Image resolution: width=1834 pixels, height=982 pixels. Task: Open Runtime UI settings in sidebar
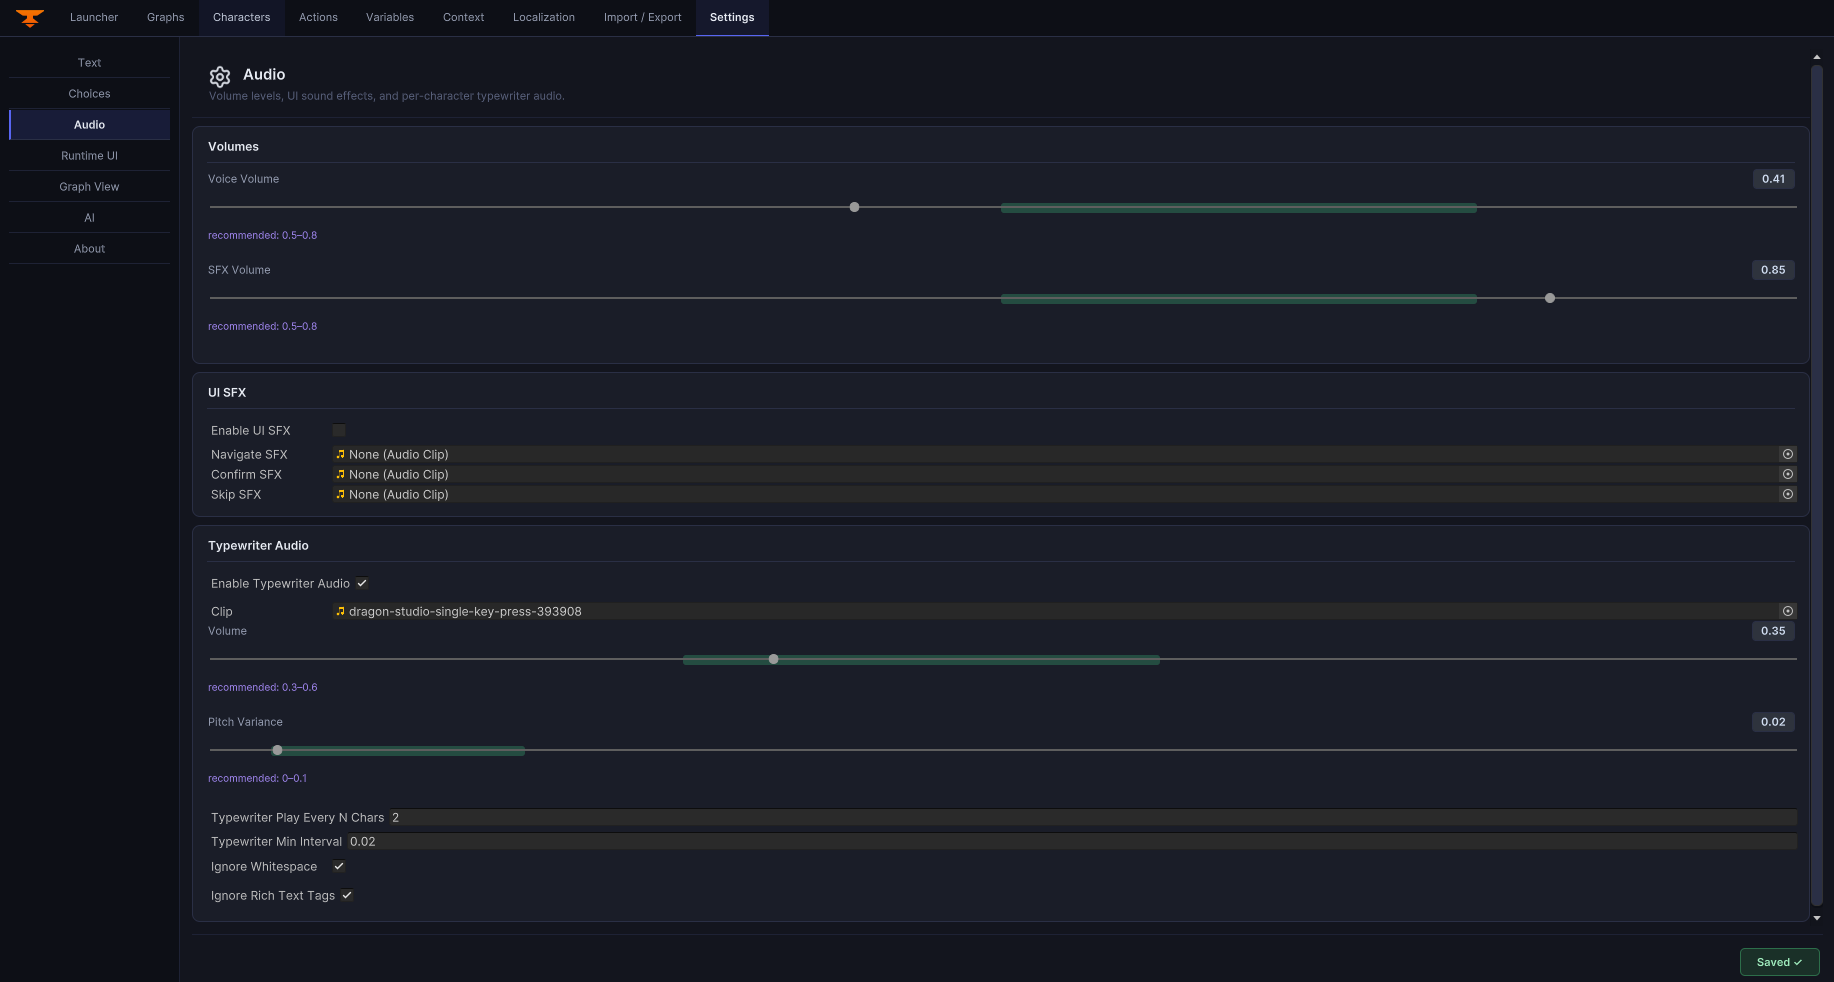coord(90,156)
